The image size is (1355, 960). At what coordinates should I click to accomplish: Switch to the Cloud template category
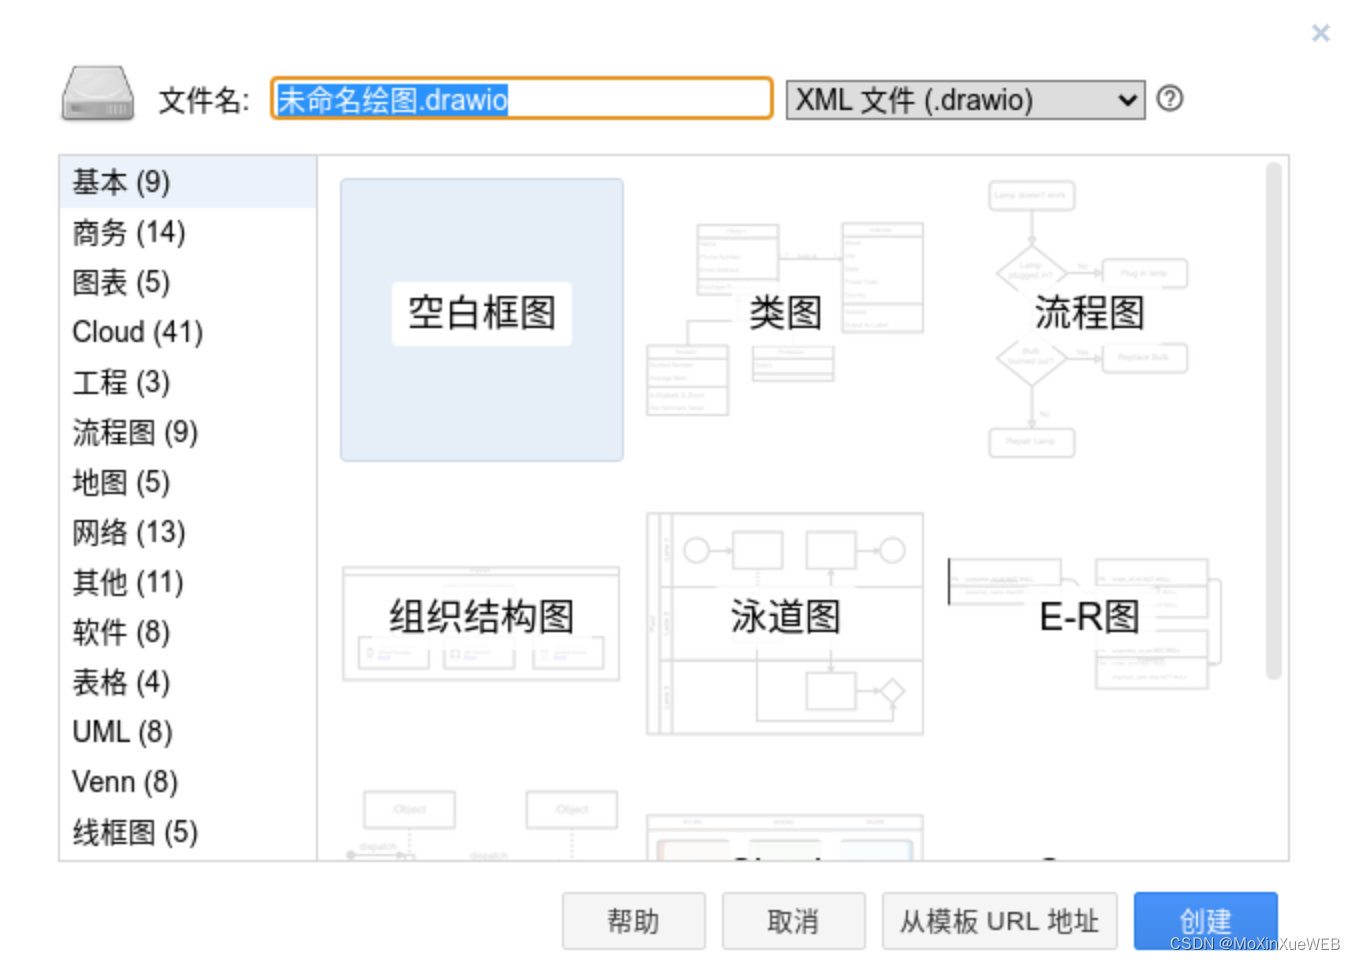click(x=137, y=332)
